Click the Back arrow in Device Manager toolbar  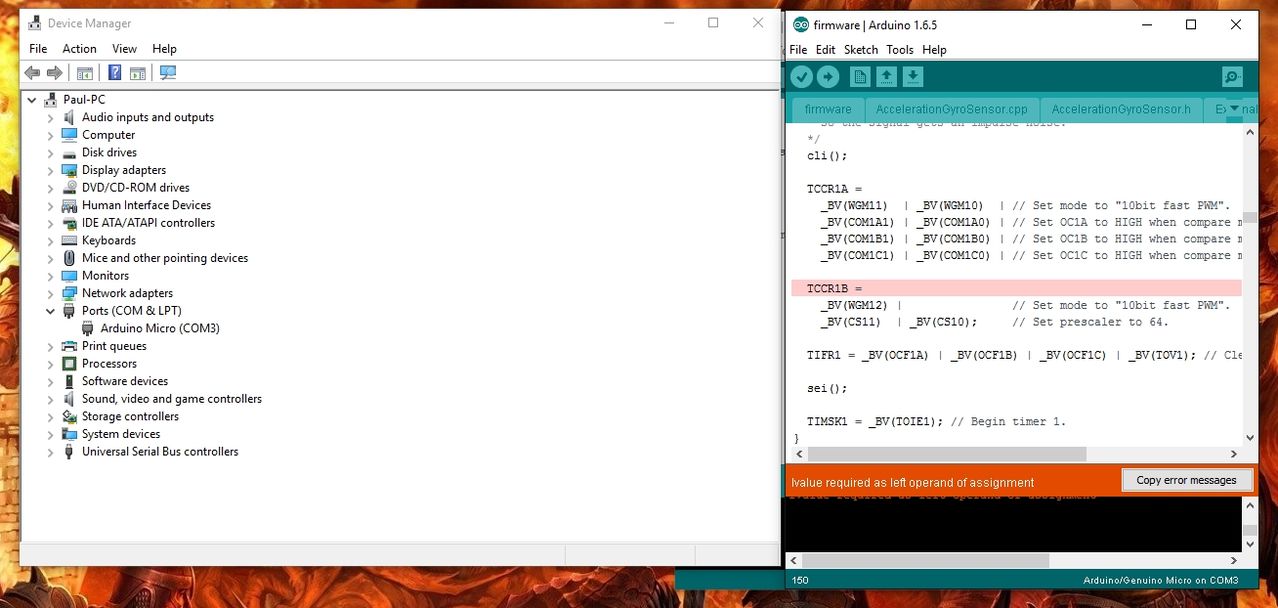(32, 73)
